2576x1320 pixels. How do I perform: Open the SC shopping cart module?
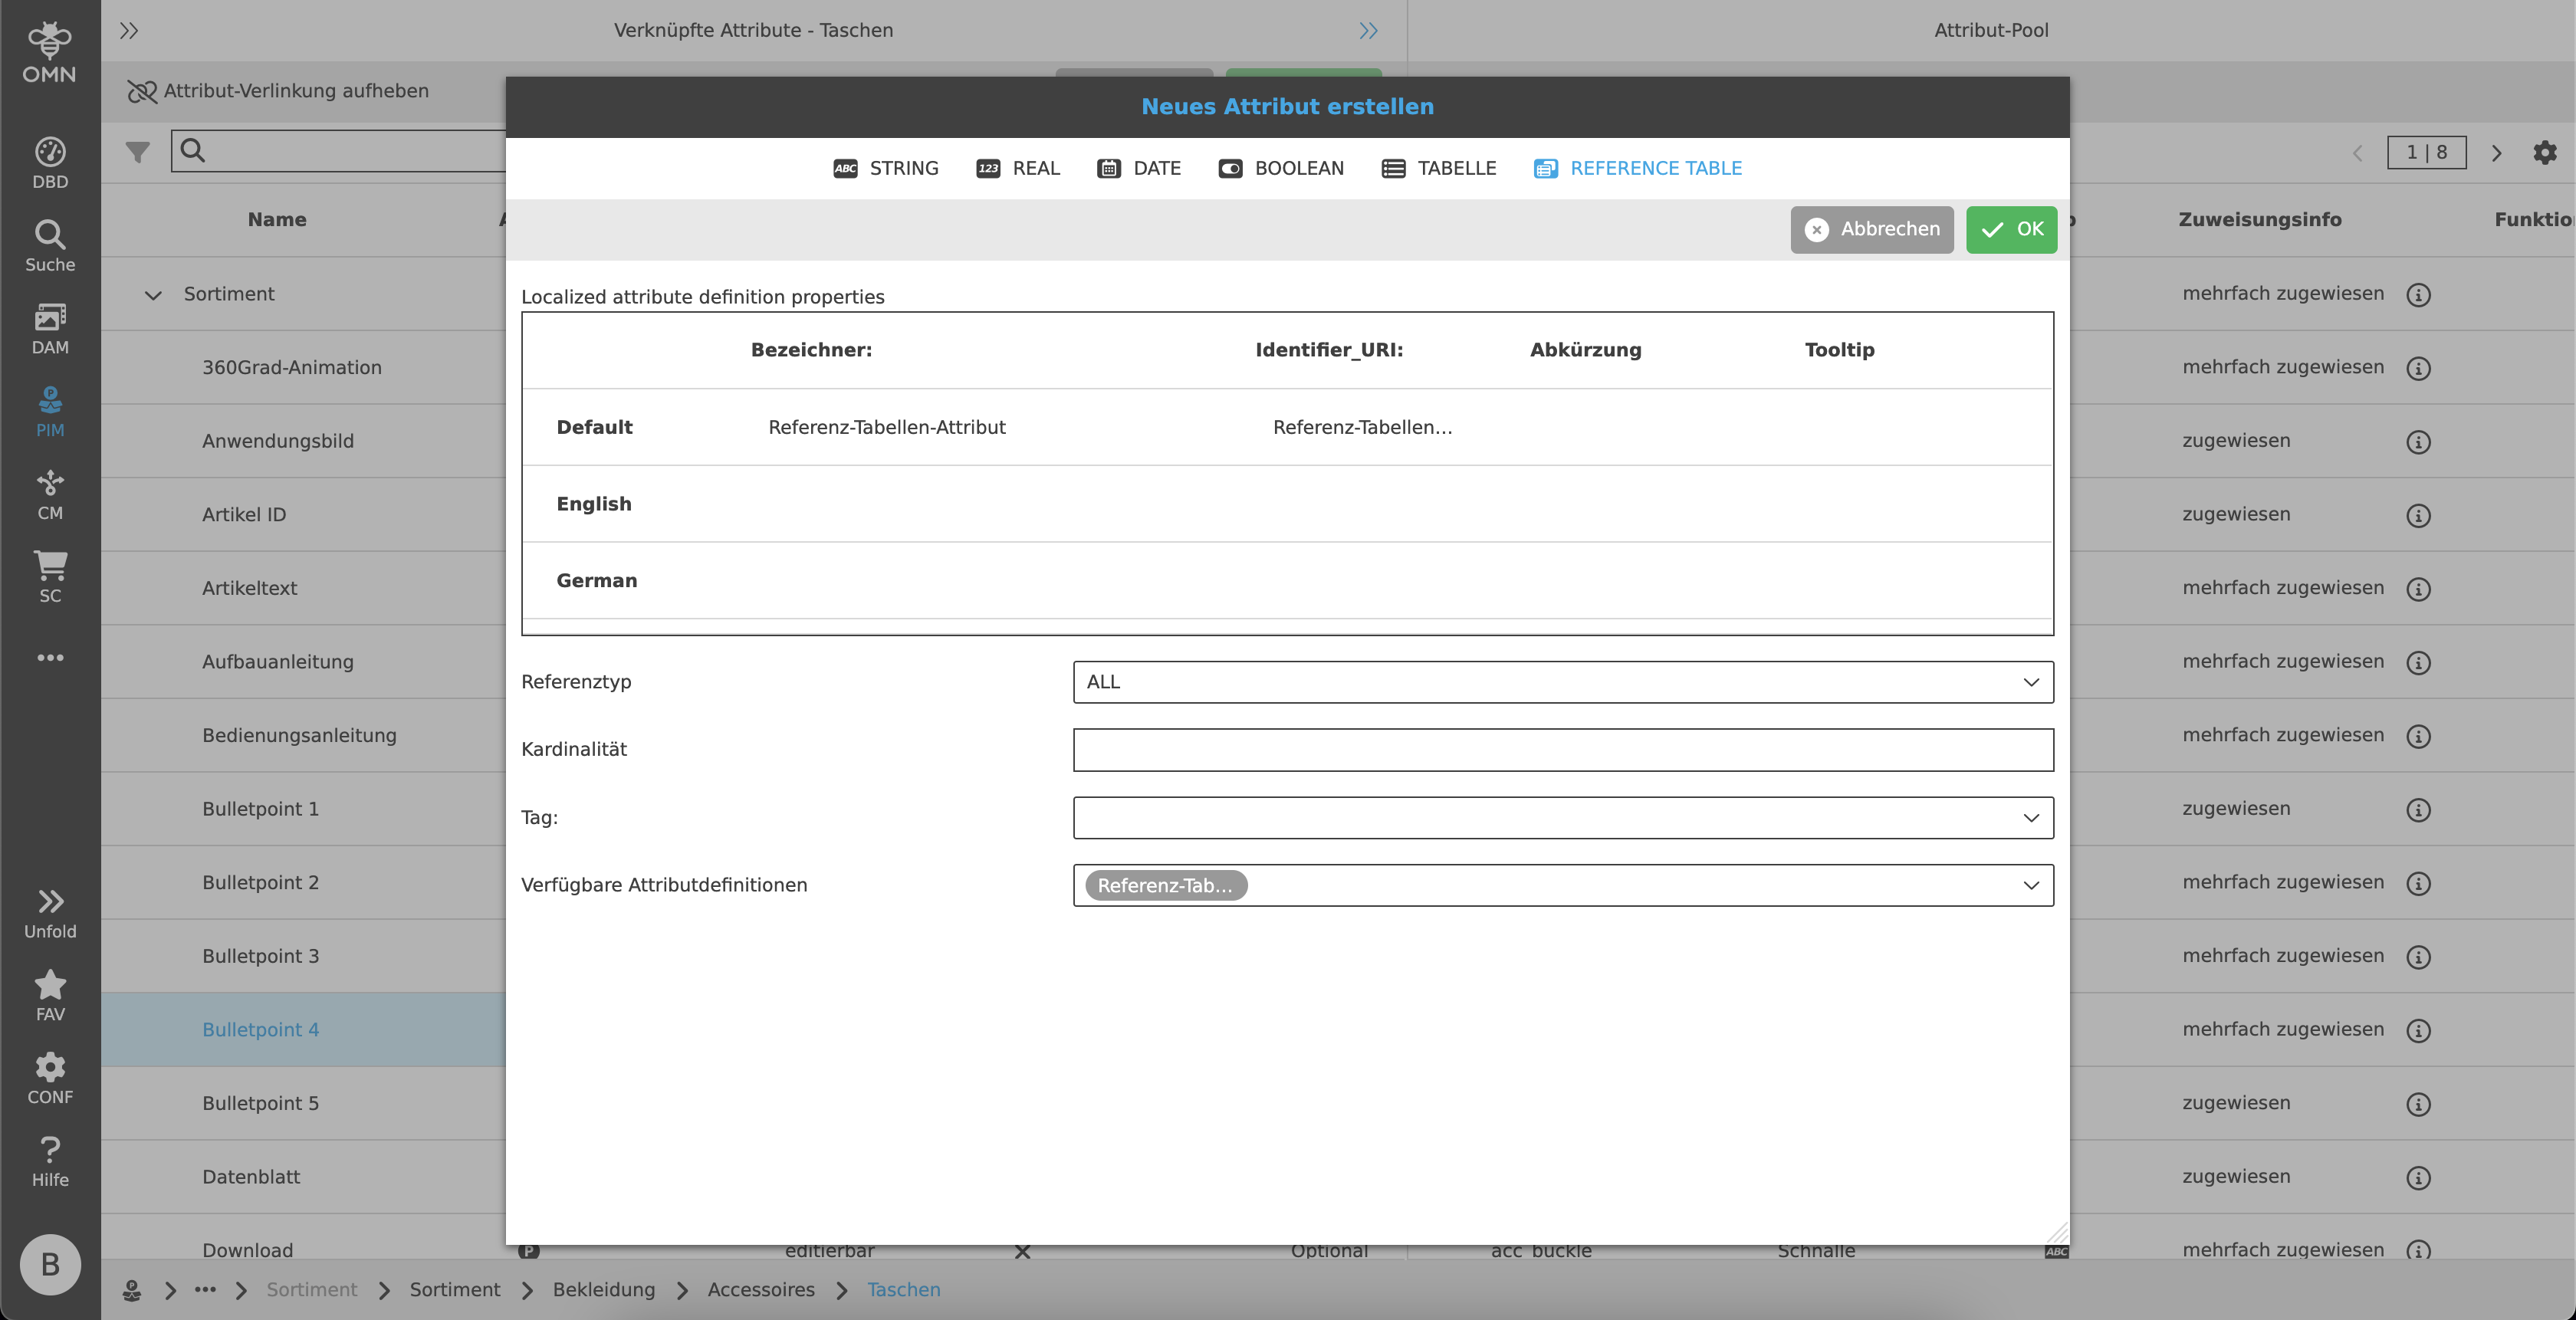(50, 577)
